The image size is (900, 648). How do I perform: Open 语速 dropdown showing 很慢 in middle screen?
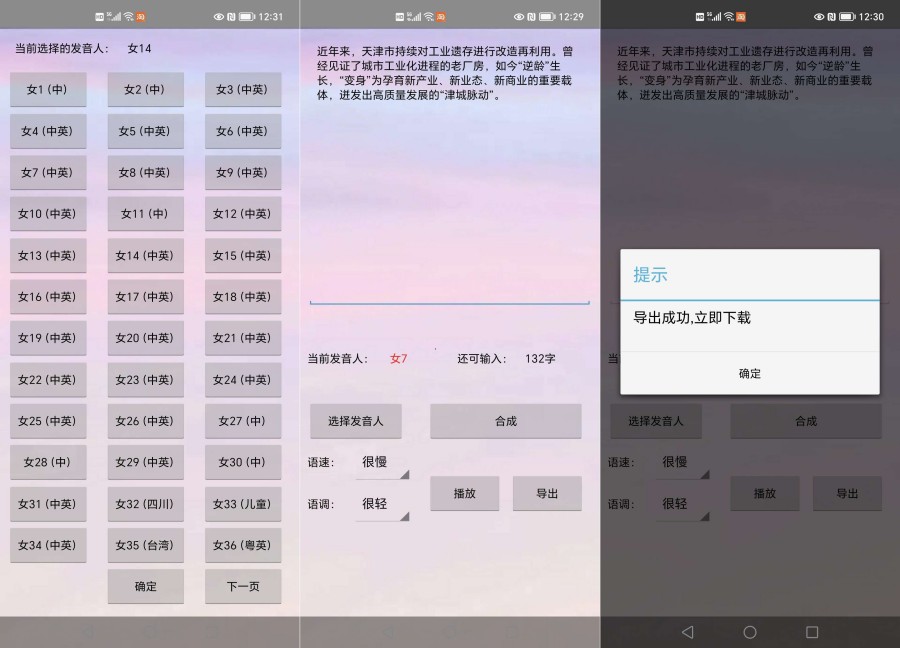[382, 463]
